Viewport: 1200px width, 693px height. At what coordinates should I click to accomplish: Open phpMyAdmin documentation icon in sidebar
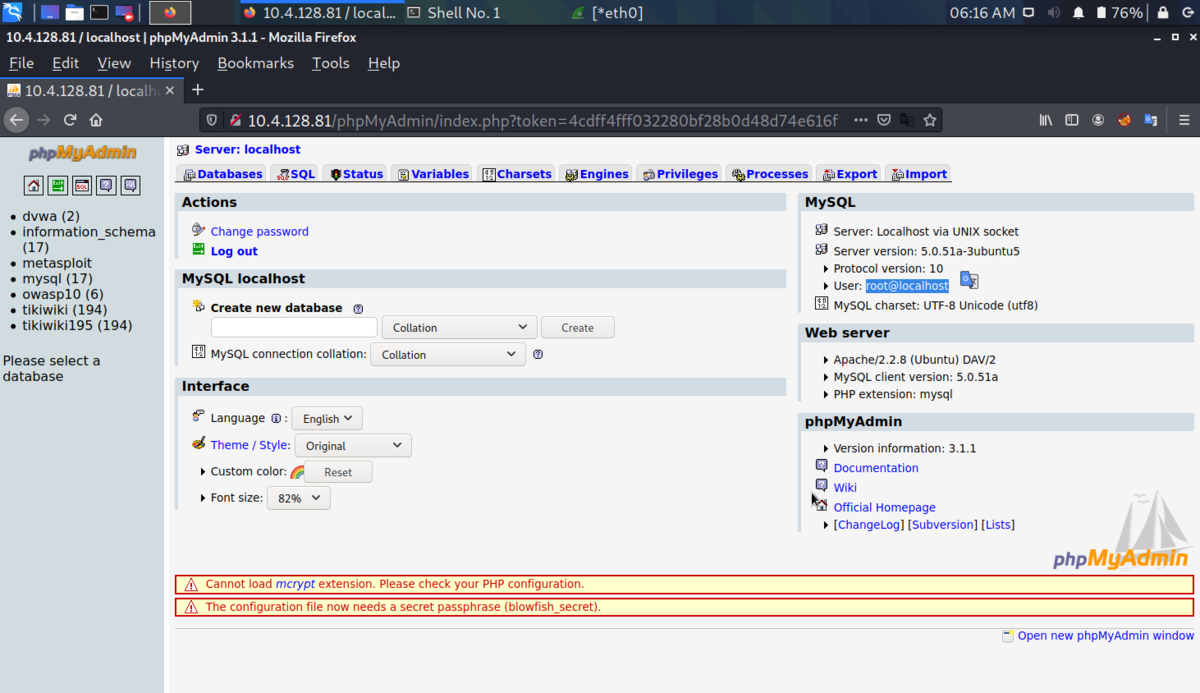(x=106, y=185)
